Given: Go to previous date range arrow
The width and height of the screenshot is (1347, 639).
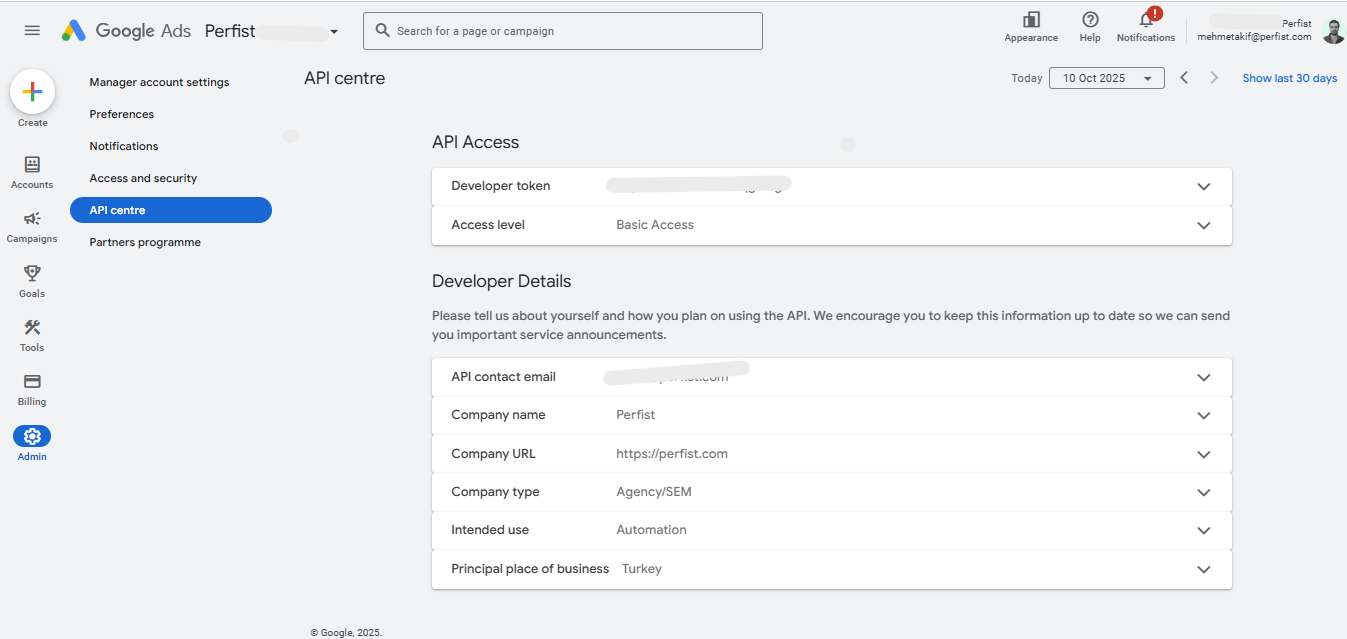Looking at the screenshot, I should point(1184,78).
